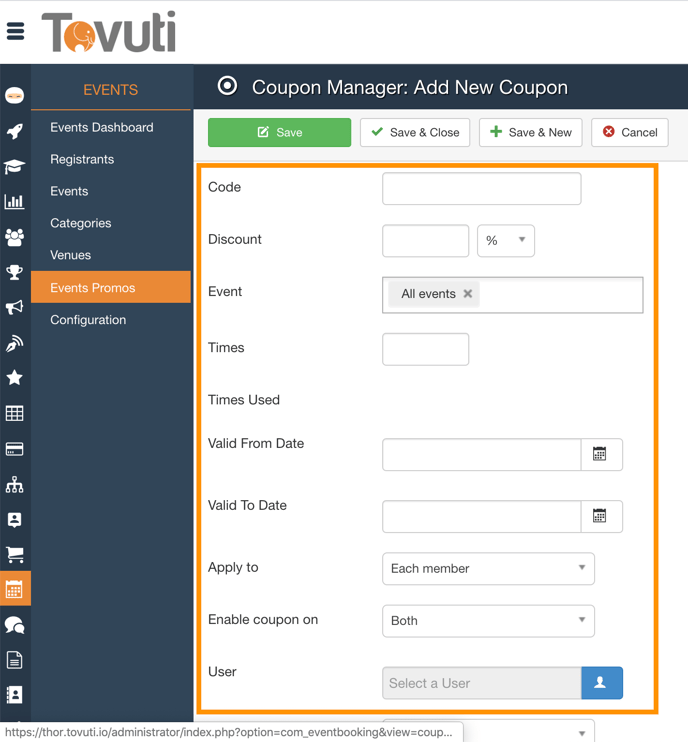The height and width of the screenshot is (742, 688).
Task: Open the graduation cap sidebar icon
Action: click(x=15, y=167)
